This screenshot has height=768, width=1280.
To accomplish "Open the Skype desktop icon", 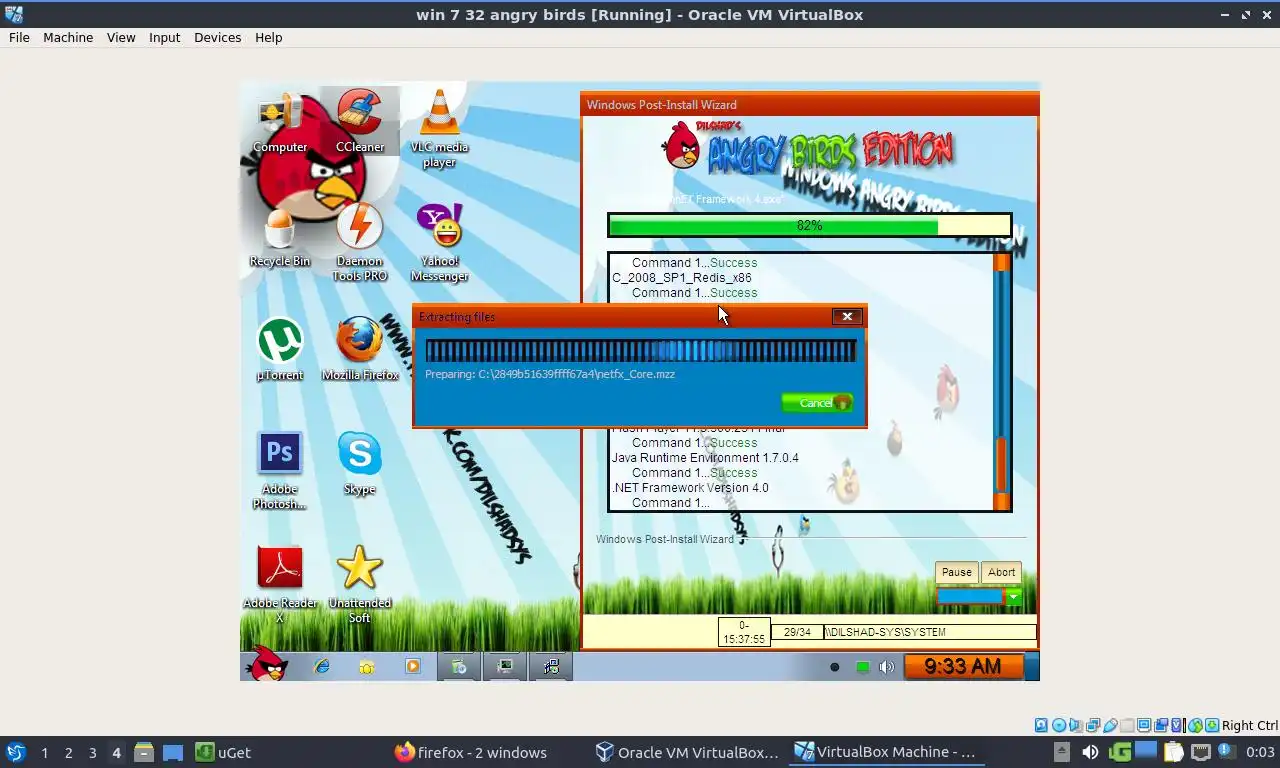I will tap(359, 464).
